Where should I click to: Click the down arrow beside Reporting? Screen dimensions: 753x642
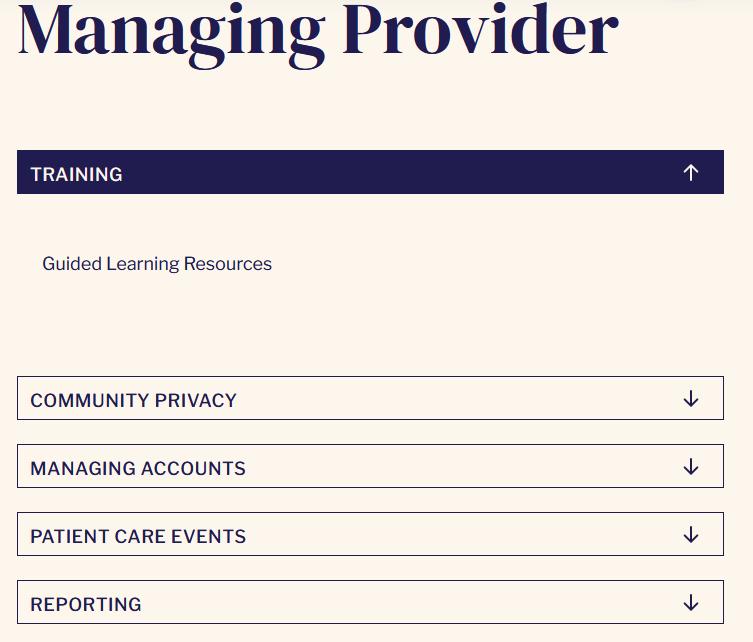[691, 603]
